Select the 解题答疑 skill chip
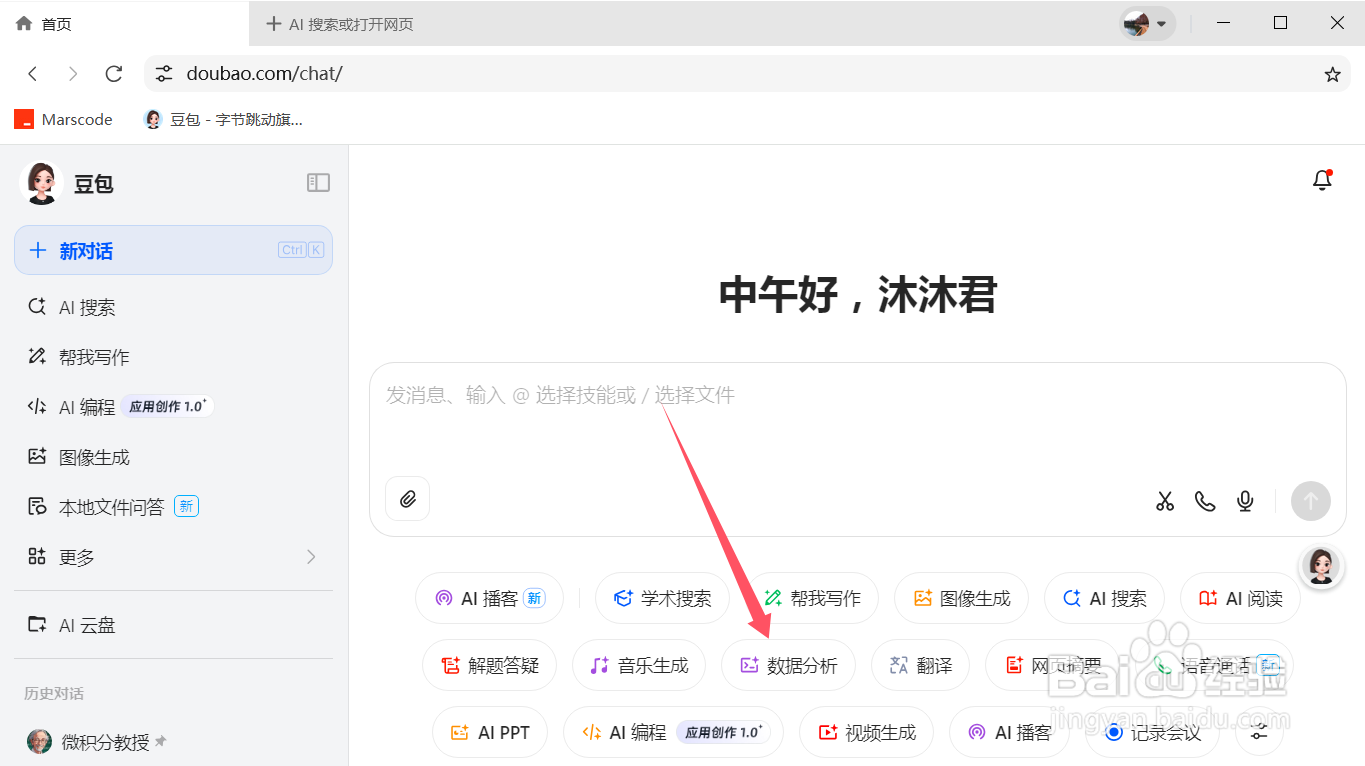Image resolution: width=1365 pixels, height=766 pixels. [489, 666]
